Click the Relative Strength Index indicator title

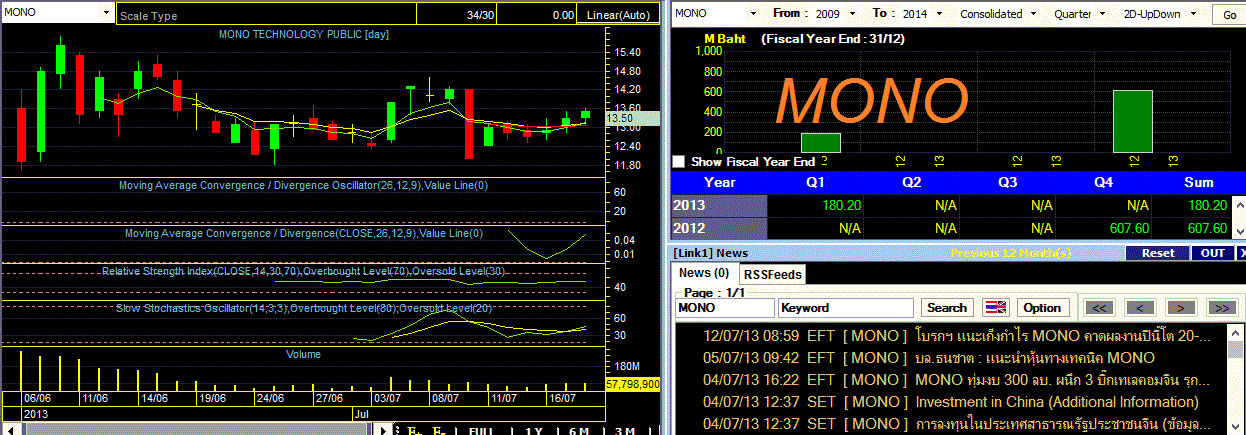point(304,271)
